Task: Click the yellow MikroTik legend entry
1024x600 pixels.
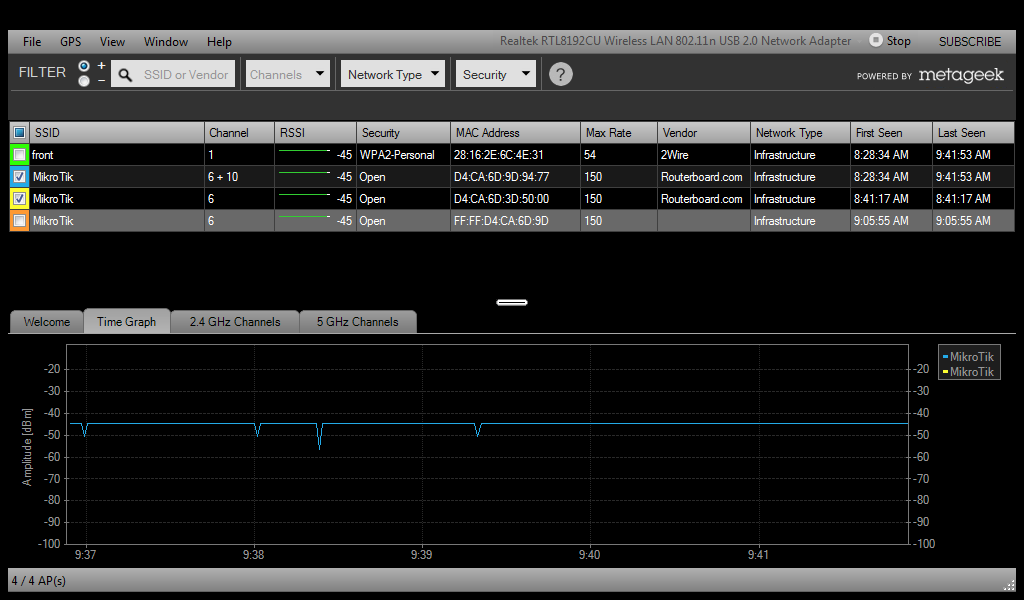Action: pyautogui.click(x=968, y=371)
